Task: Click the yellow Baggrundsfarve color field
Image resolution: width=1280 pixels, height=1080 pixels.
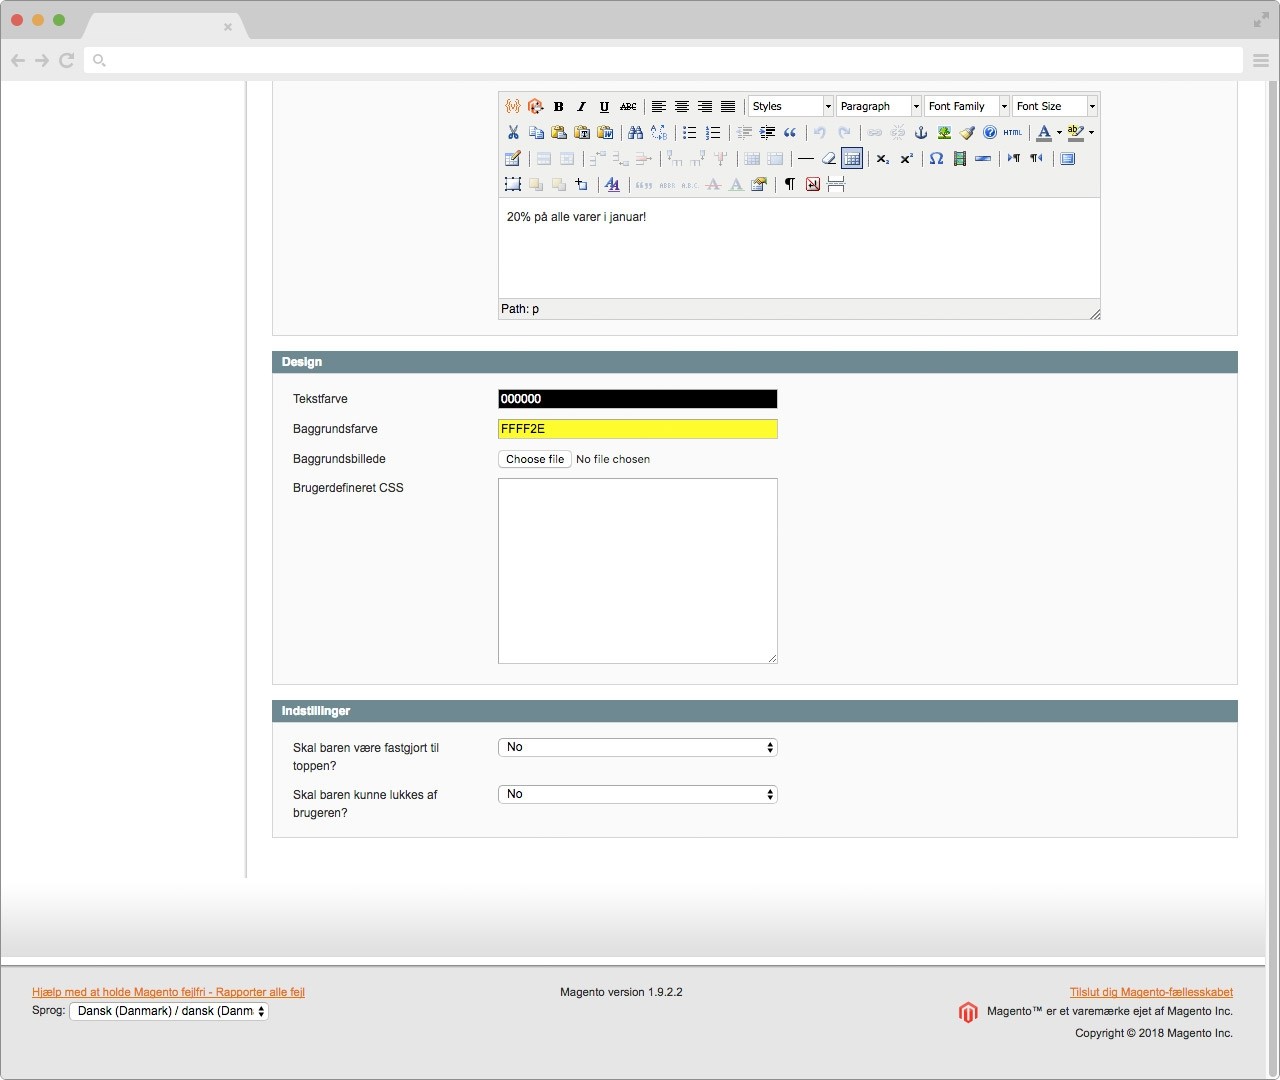Action: point(637,429)
